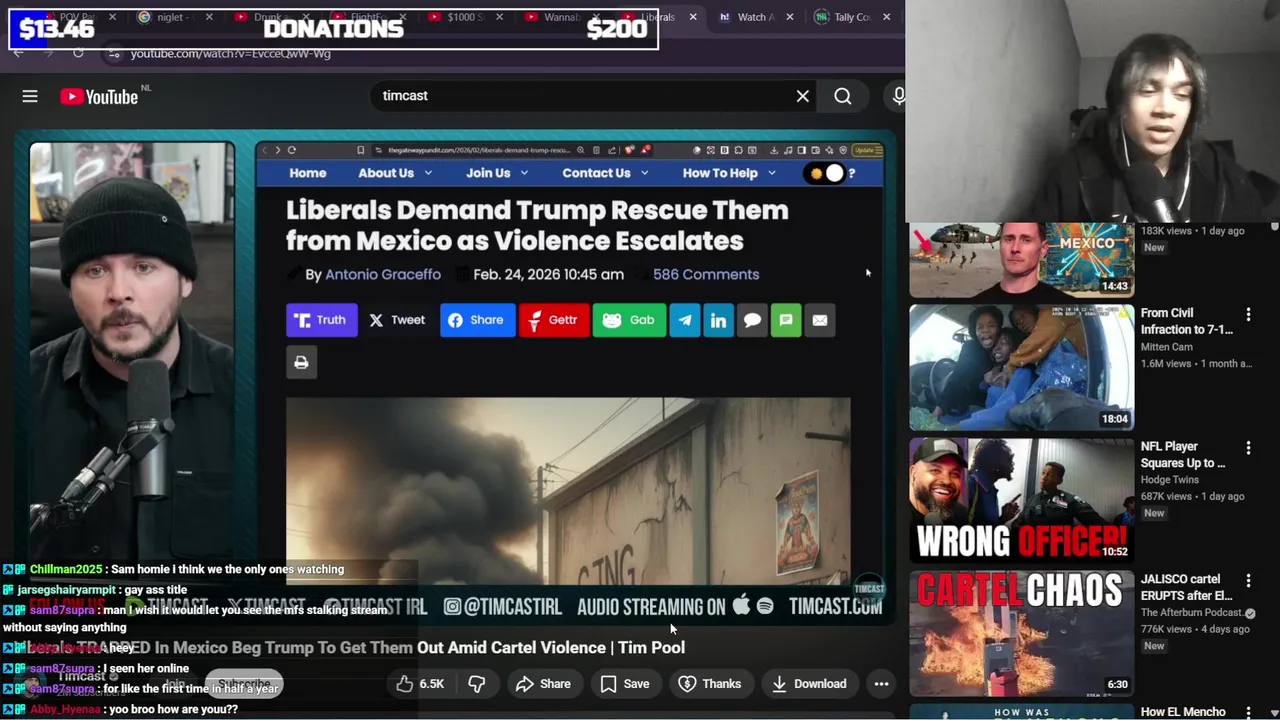Image resolution: width=1280 pixels, height=720 pixels.
Task: Switch to the Tally Cou... browser tab
Action: [x=850, y=17]
